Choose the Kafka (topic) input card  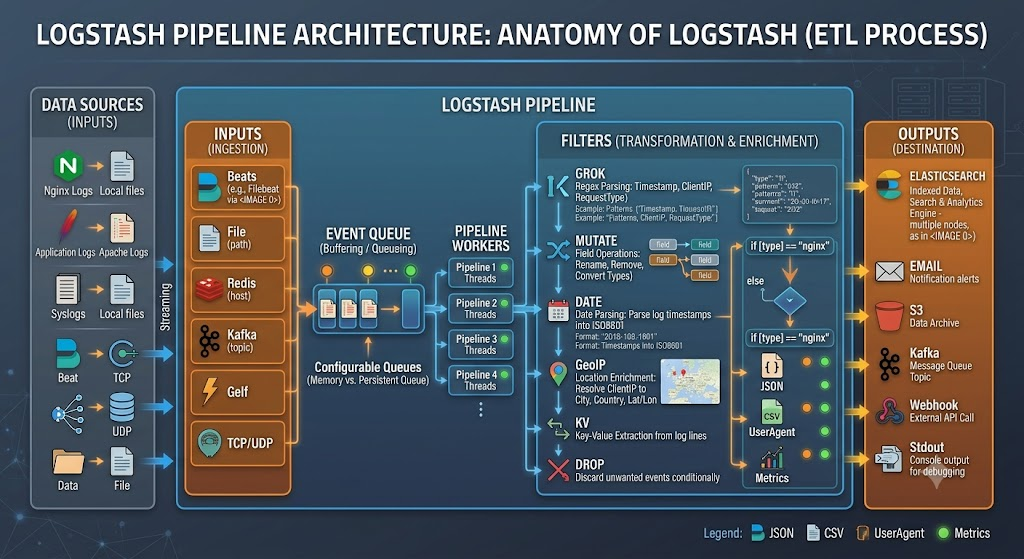click(238, 341)
